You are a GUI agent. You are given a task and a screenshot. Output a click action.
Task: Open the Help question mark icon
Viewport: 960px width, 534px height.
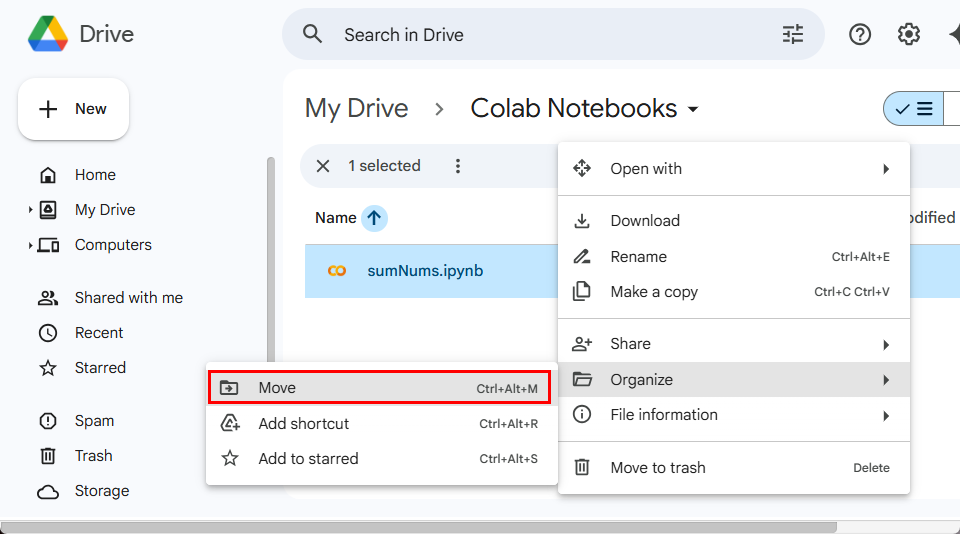coord(860,34)
